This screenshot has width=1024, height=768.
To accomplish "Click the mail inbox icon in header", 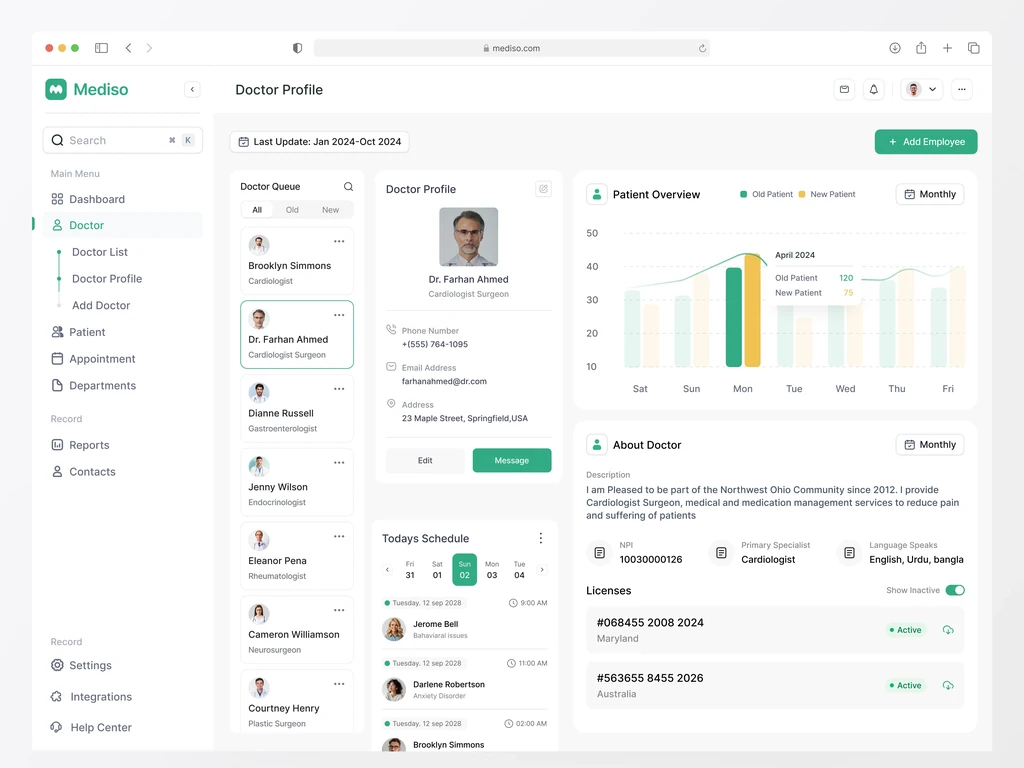I will pos(844,89).
